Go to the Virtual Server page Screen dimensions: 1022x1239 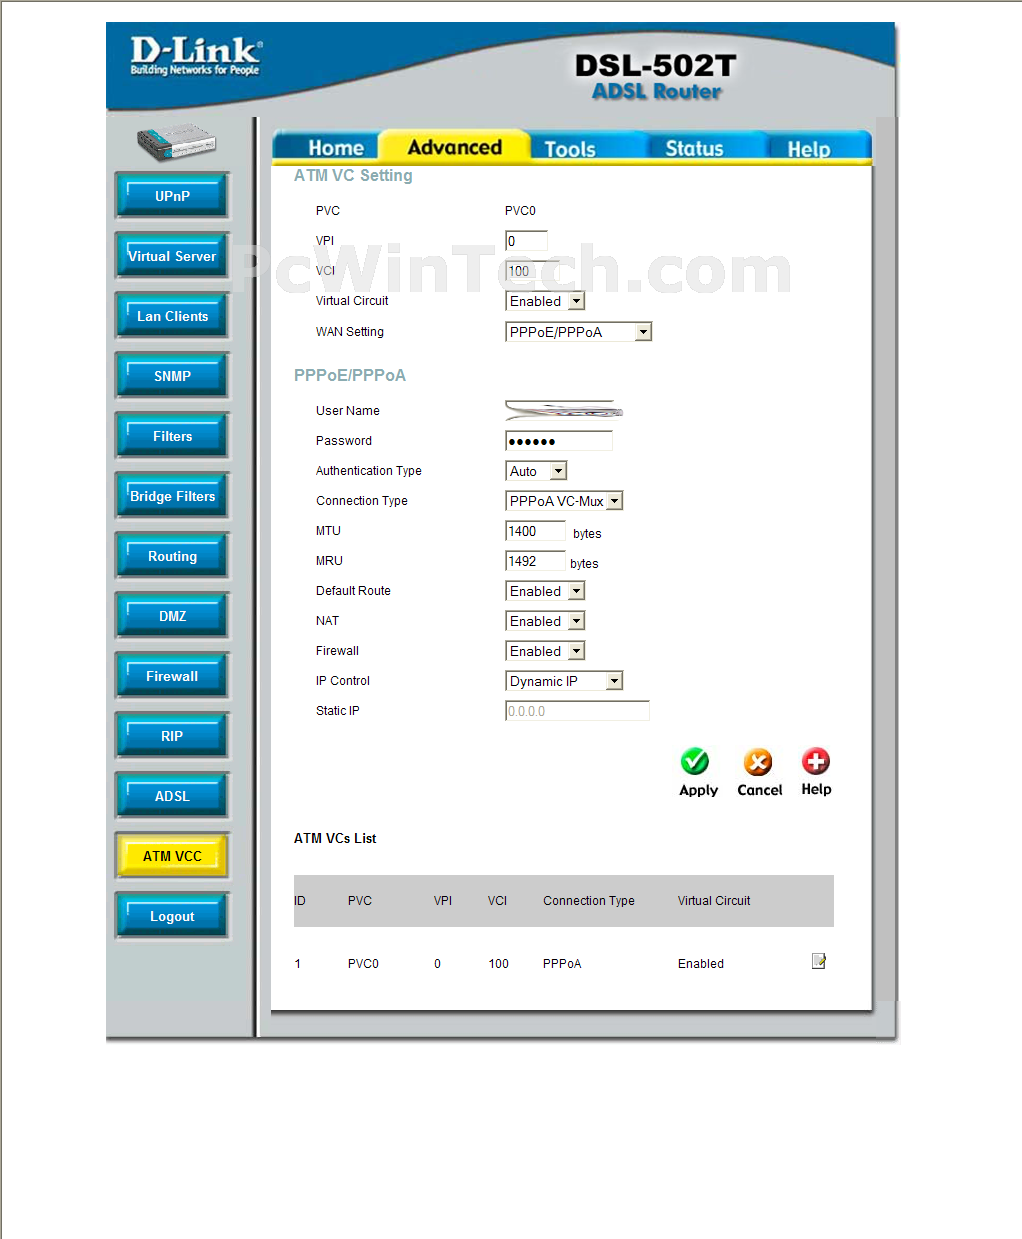(x=172, y=256)
